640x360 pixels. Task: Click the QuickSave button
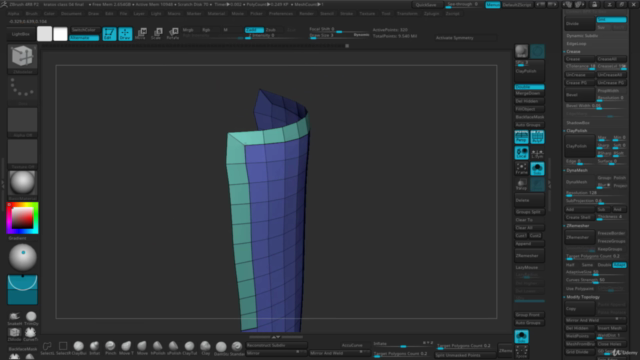point(426,4)
